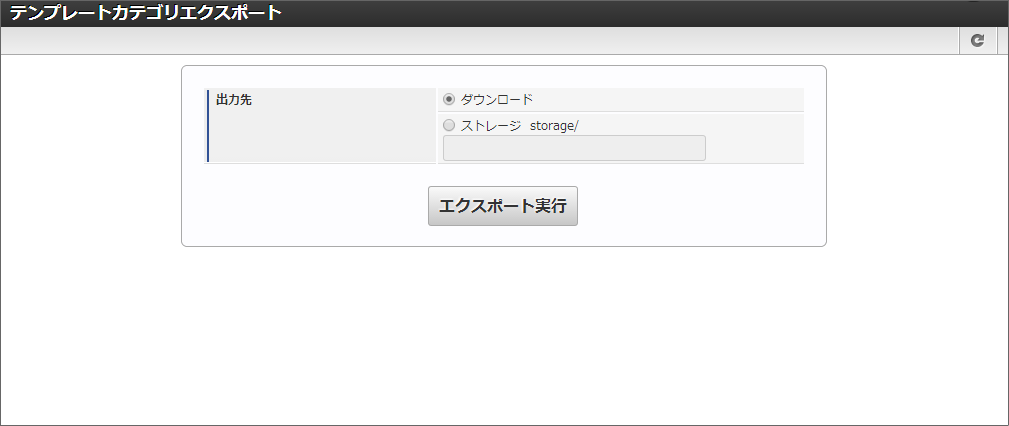Click the ダウンロード option label text
This screenshot has height=426, width=1009.
point(497,99)
